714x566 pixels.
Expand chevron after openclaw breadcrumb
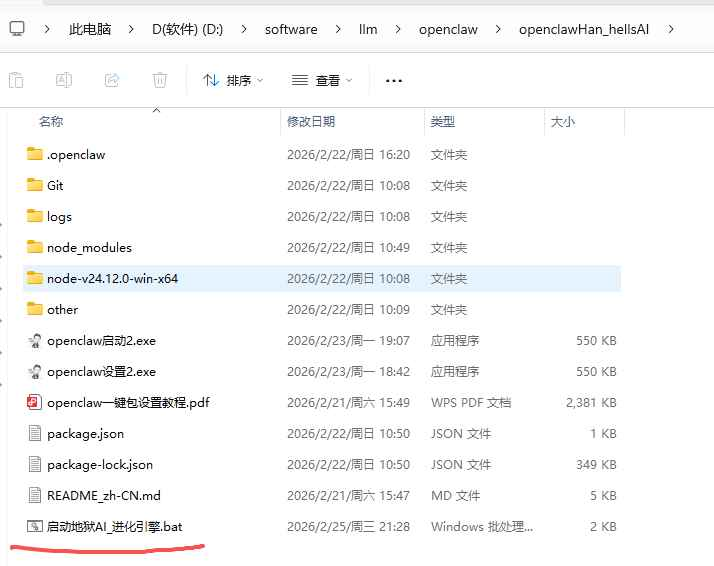(498, 29)
